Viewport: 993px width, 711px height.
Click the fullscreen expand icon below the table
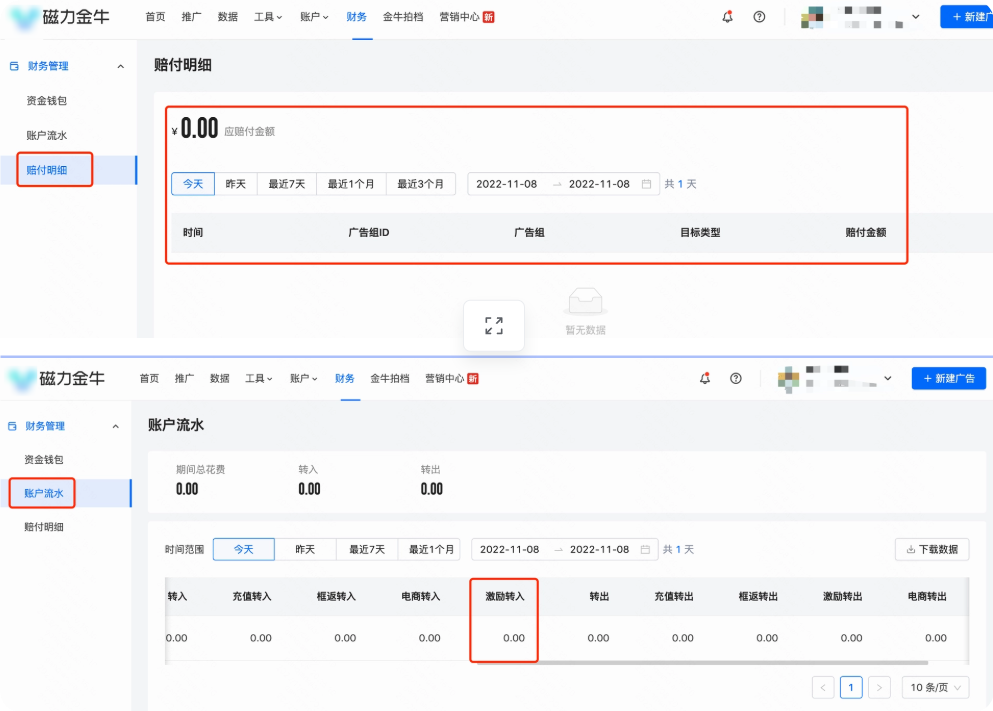coord(493,324)
